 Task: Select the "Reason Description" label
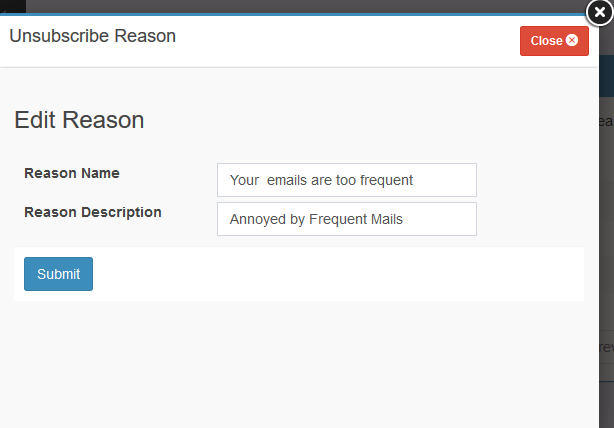93,212
